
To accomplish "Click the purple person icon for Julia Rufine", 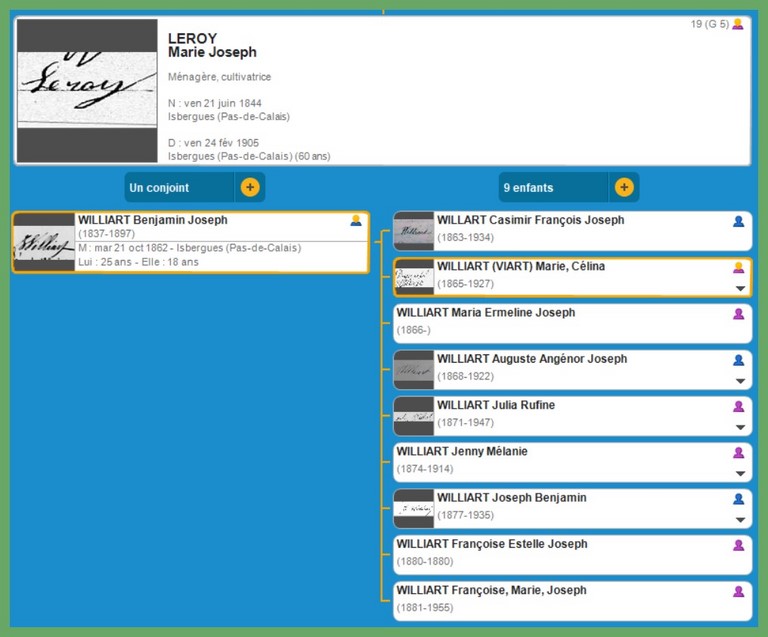I will tap(739, 406).
